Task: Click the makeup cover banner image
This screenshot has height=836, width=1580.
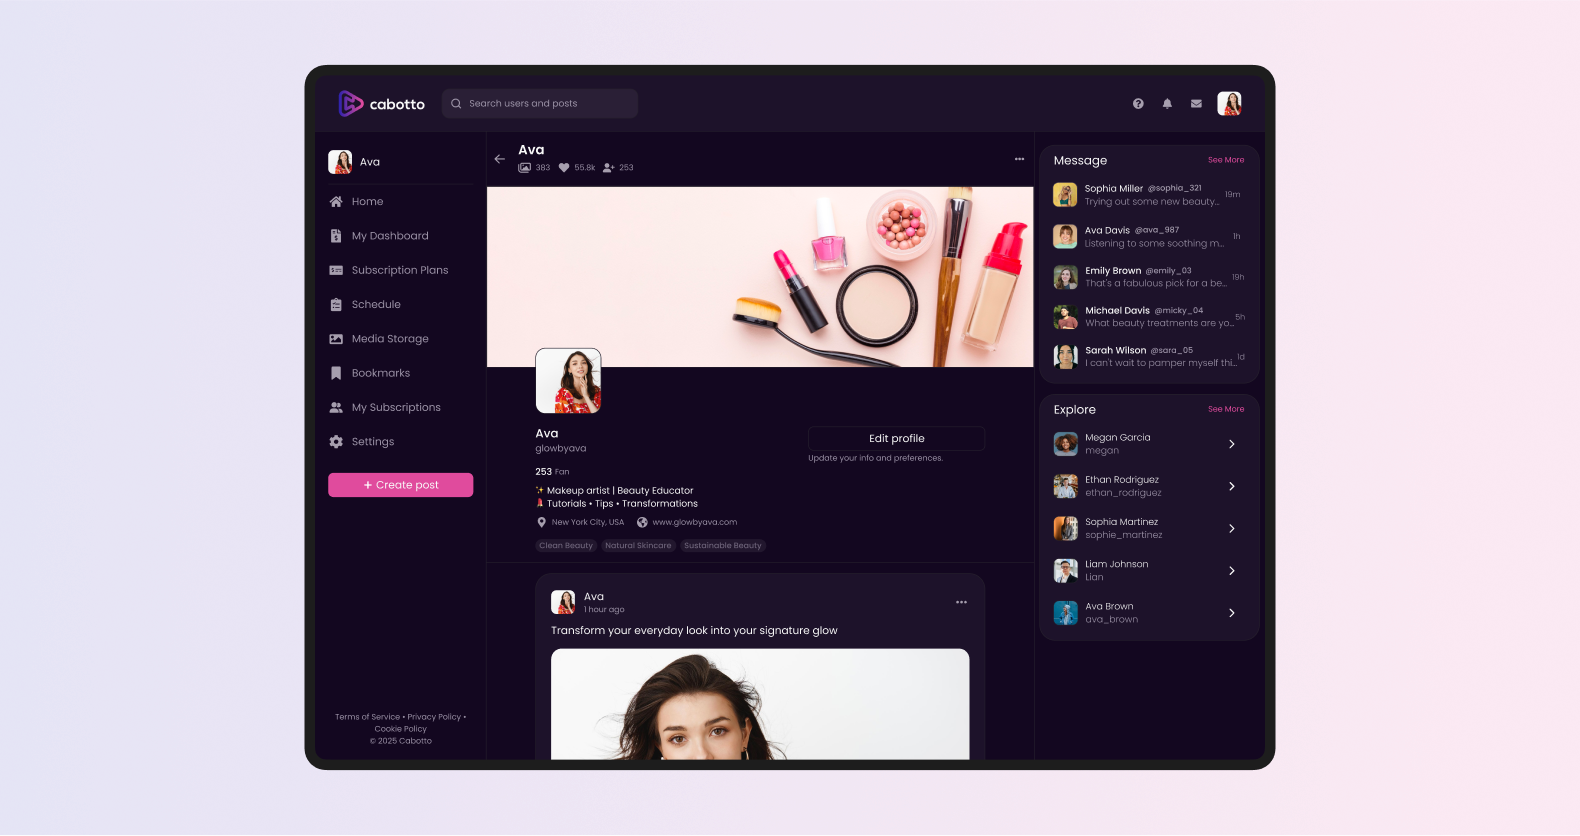Action: point(760,277)
